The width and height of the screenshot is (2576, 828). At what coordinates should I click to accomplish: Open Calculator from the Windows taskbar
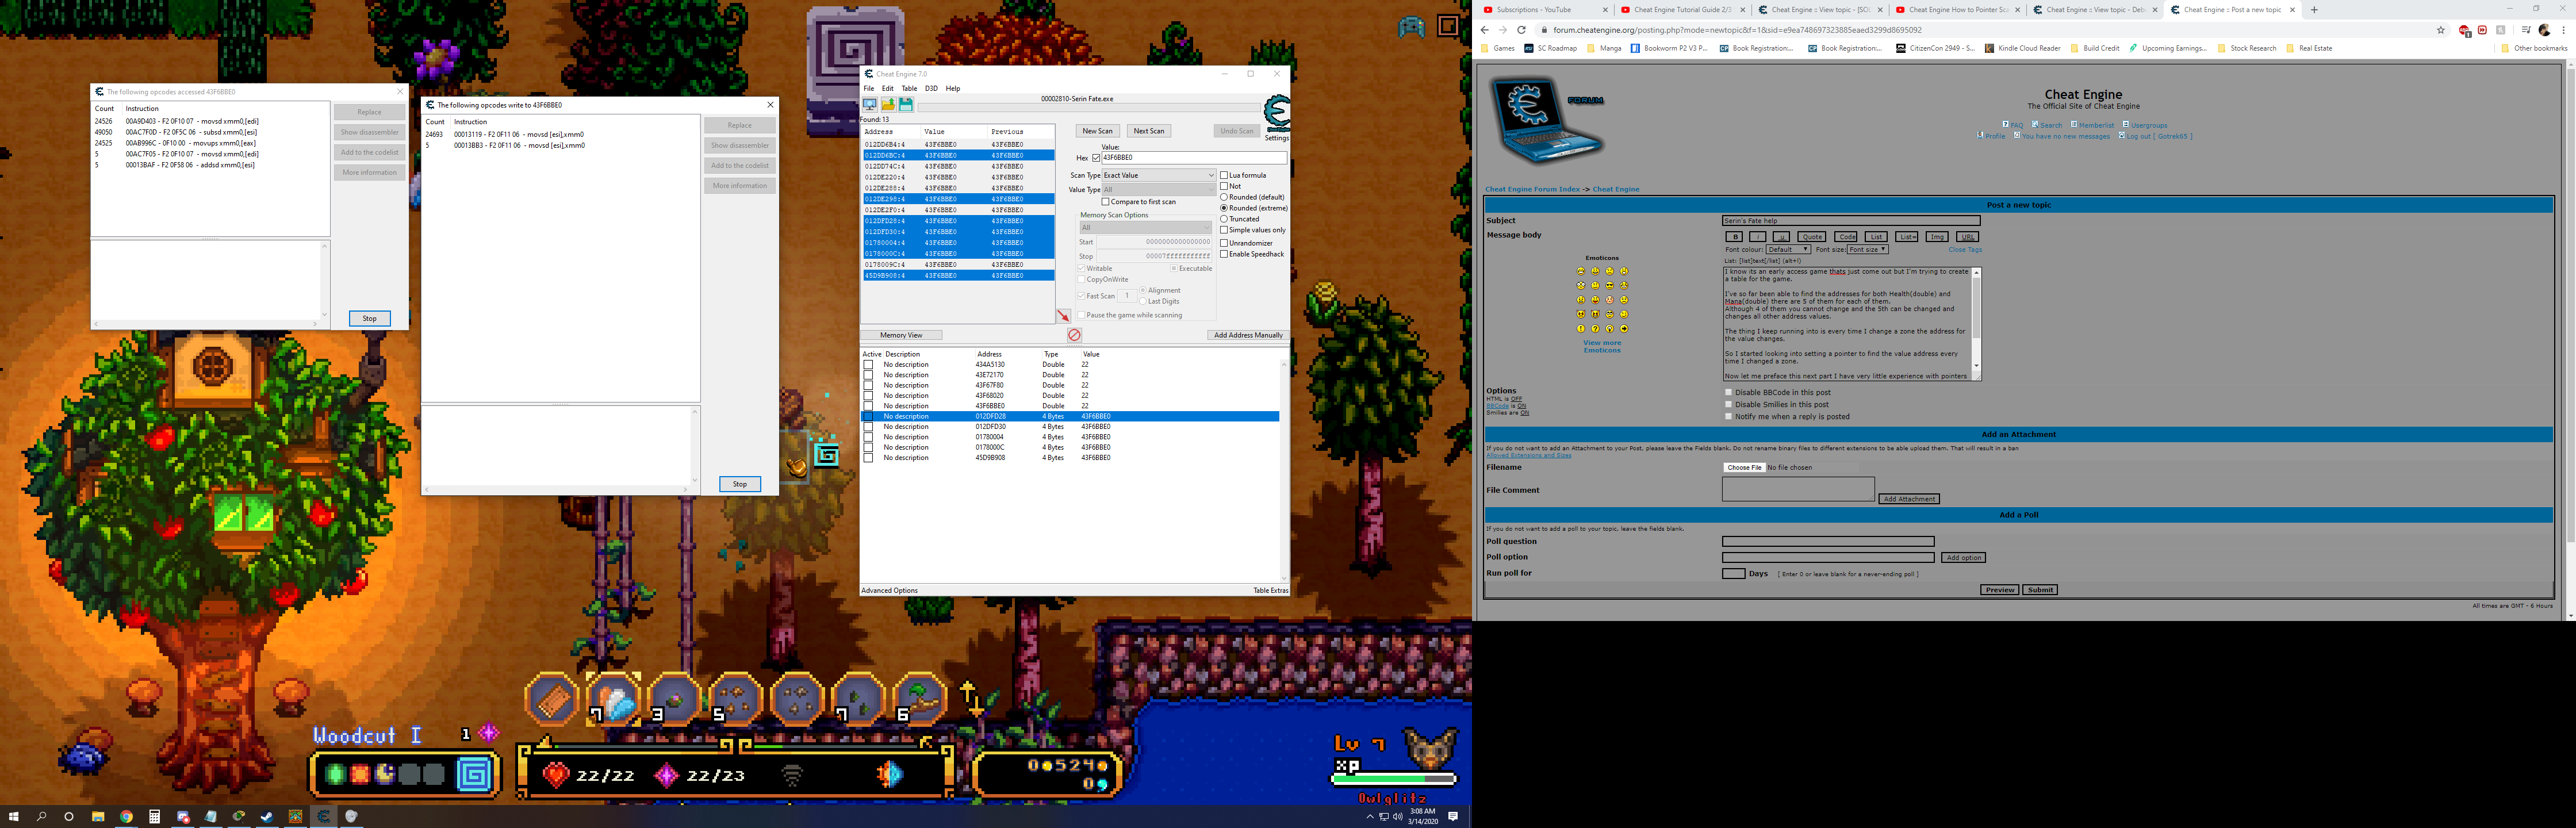[x=154, y=816]
